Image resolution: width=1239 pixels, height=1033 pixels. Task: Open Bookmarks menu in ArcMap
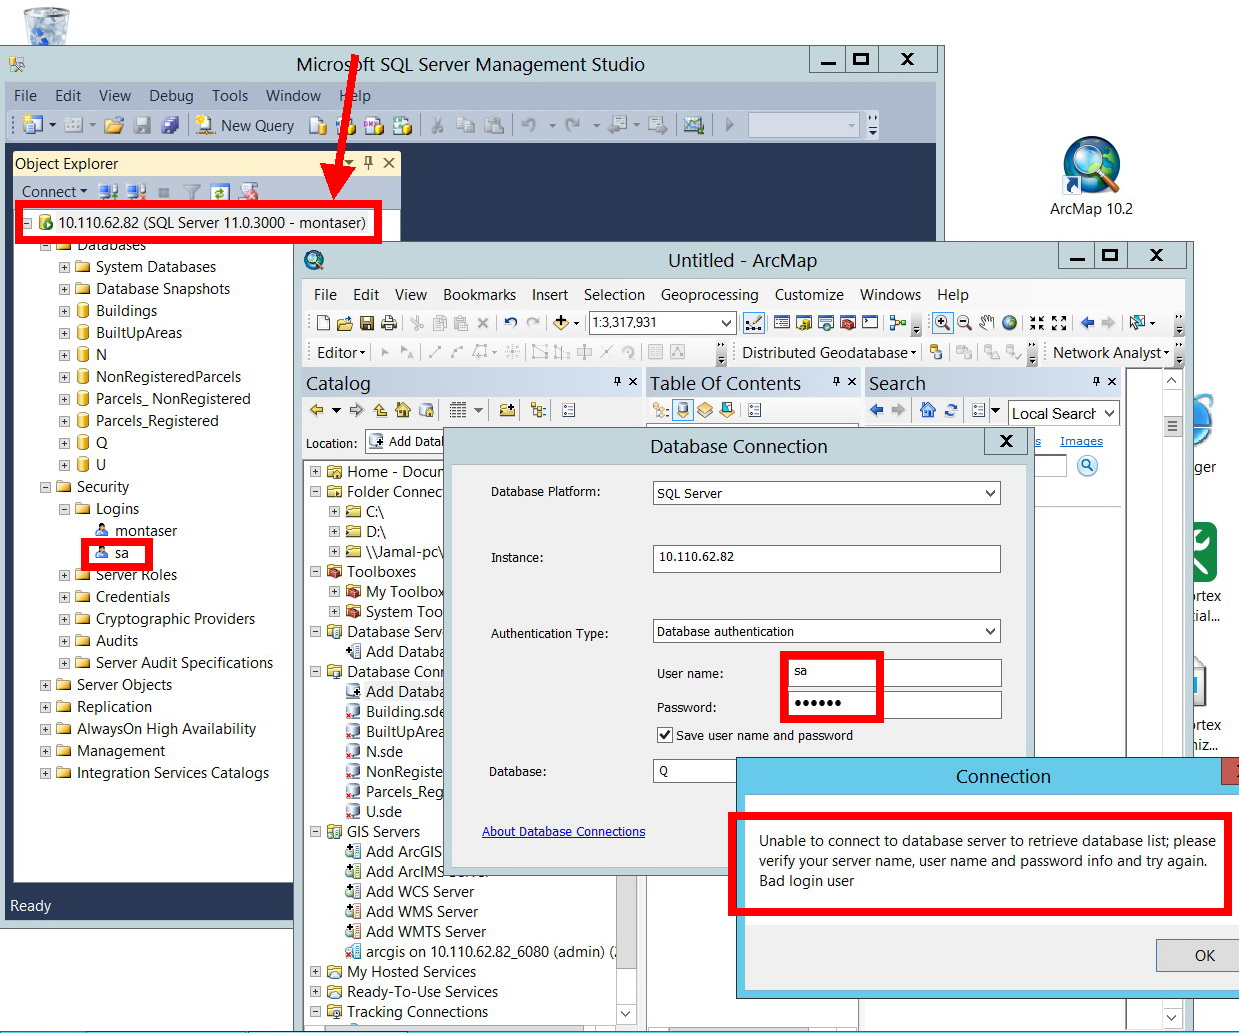coord(480,295)
